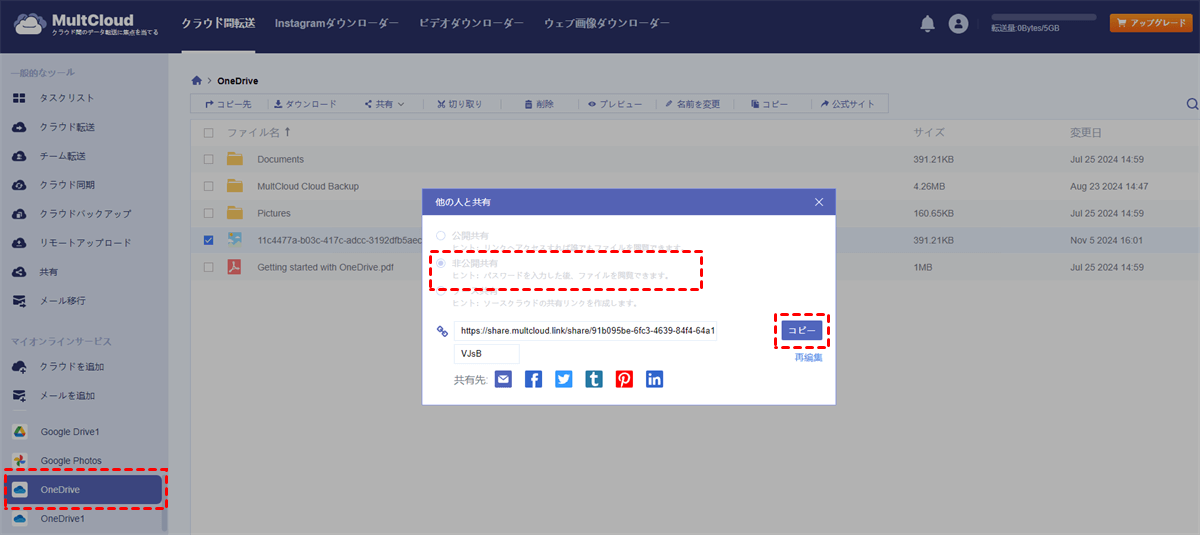Viewport: 1200px width, 535px height.
Task: Click ダウンロード in the toolbar
Action: coord(305,104)
